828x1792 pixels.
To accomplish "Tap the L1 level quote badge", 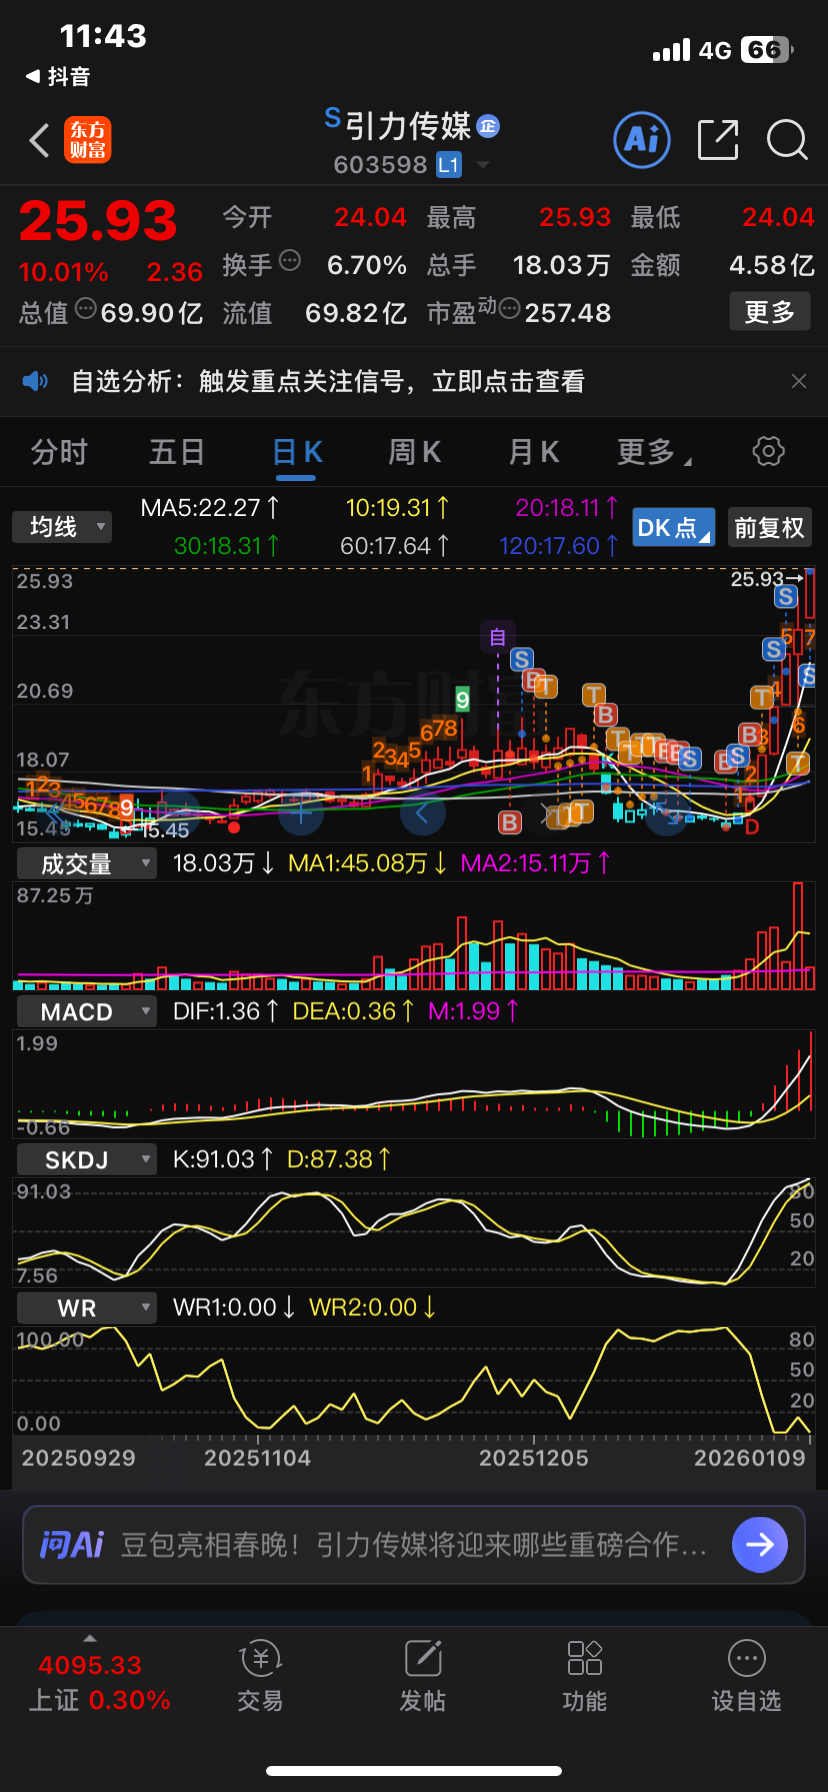I will tap(449, 165).
